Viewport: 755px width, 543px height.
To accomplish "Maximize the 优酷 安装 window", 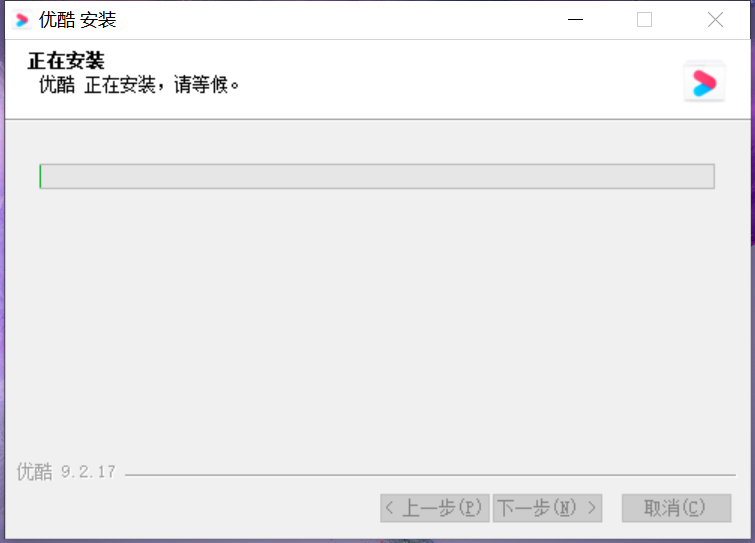I will (x=644, y=20).
